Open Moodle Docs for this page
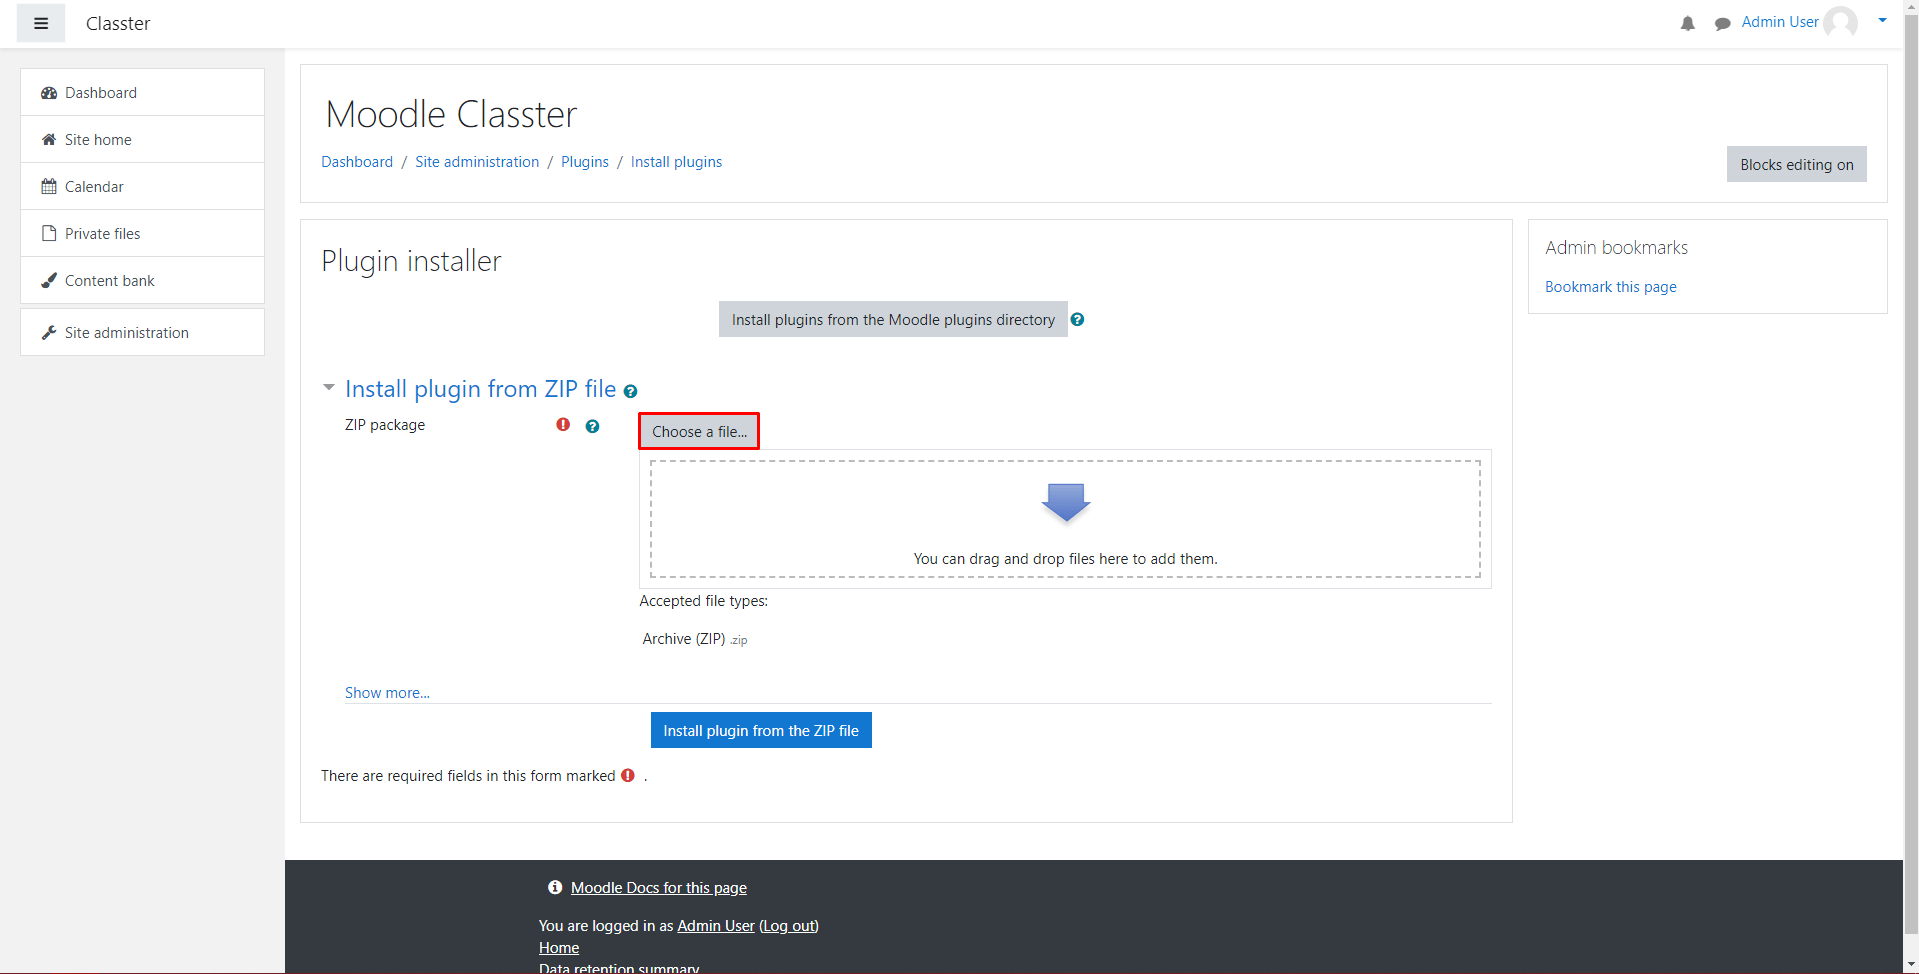 pyautogui.click(x=659, y=888)
